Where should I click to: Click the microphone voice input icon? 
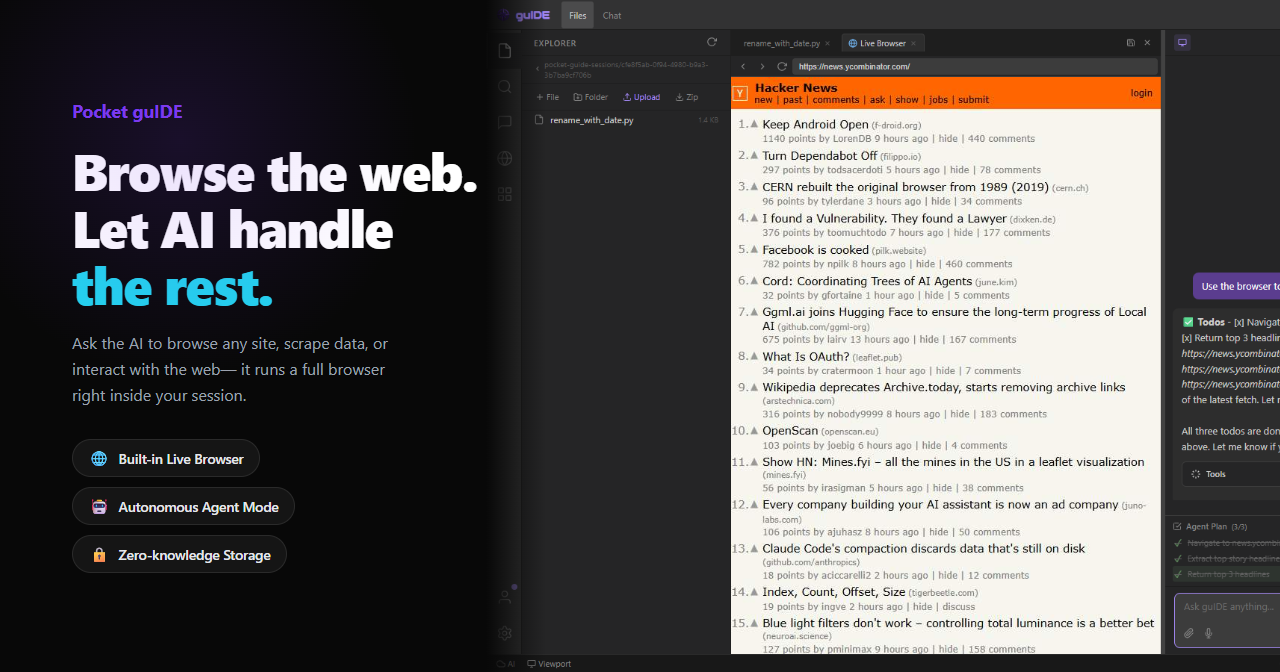point(1208,633)
